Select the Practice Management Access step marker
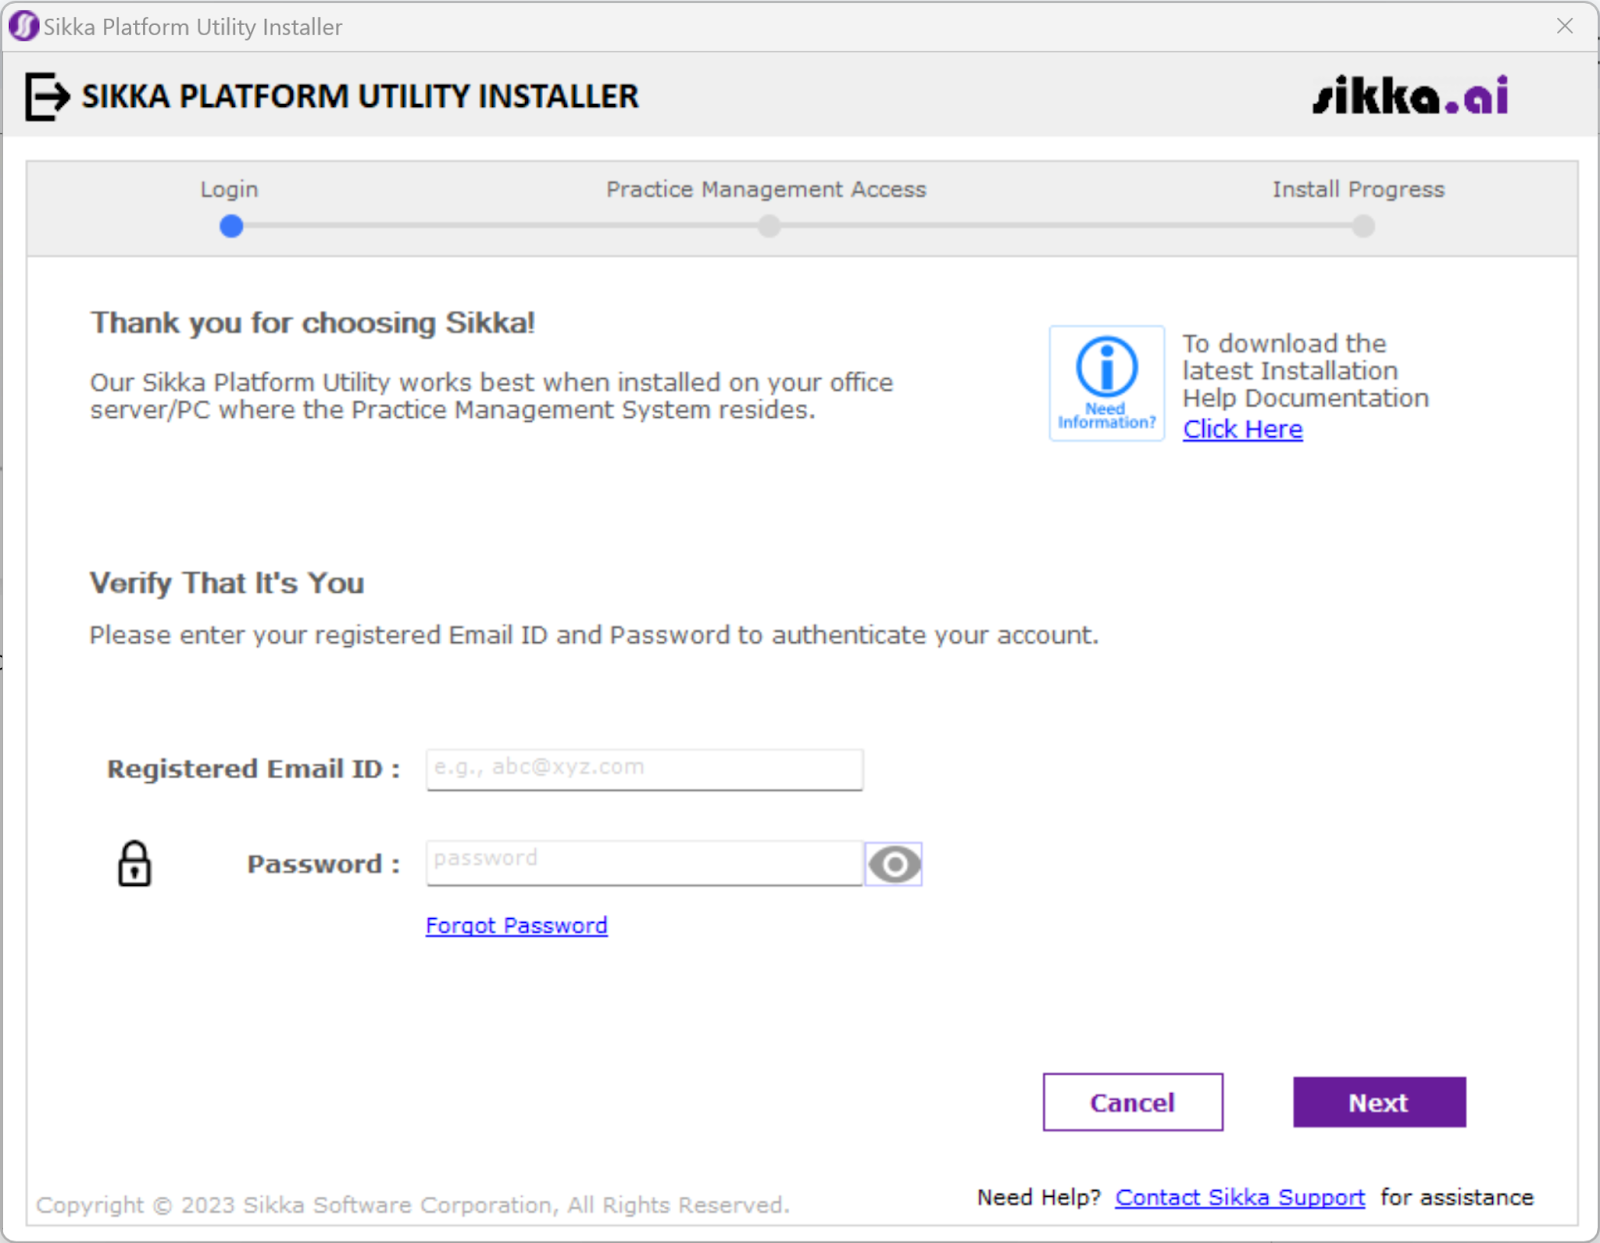 click(x=768, y=226)
